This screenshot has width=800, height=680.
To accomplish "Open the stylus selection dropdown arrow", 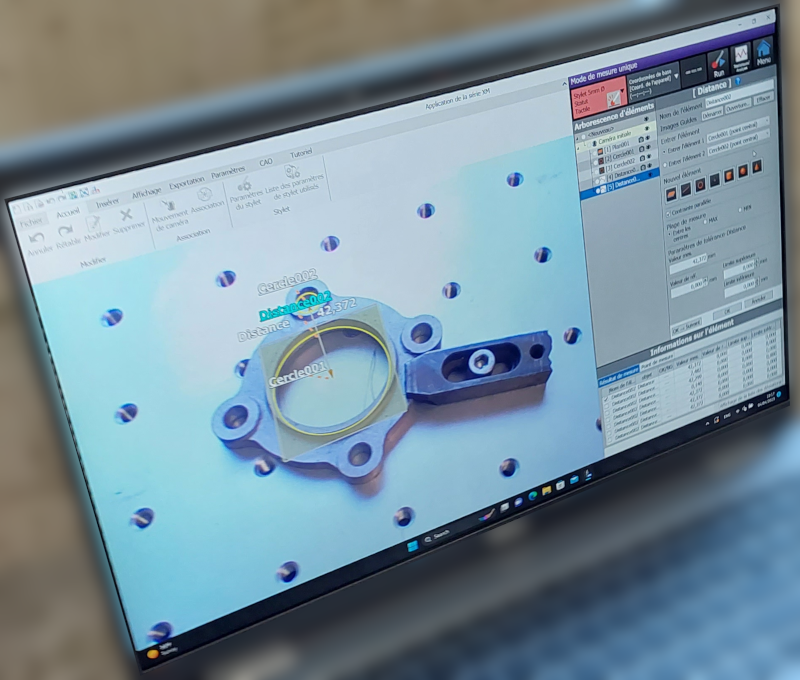I will click(622, 91).
